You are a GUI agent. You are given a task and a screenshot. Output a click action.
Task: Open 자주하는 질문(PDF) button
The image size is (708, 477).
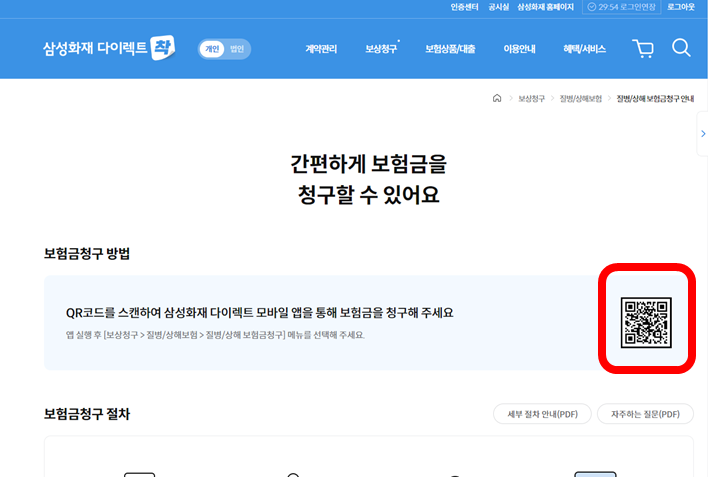click(x=645, y=414)
